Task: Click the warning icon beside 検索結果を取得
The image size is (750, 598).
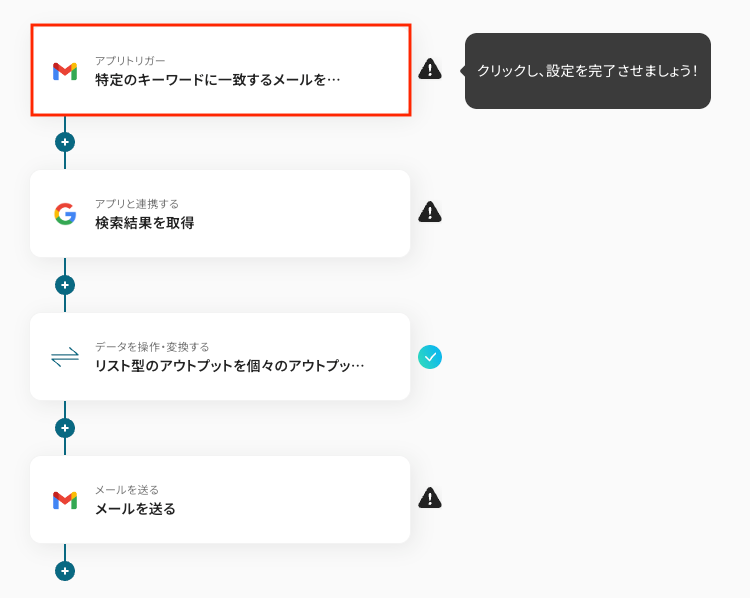Action: [x=430, y=212]
